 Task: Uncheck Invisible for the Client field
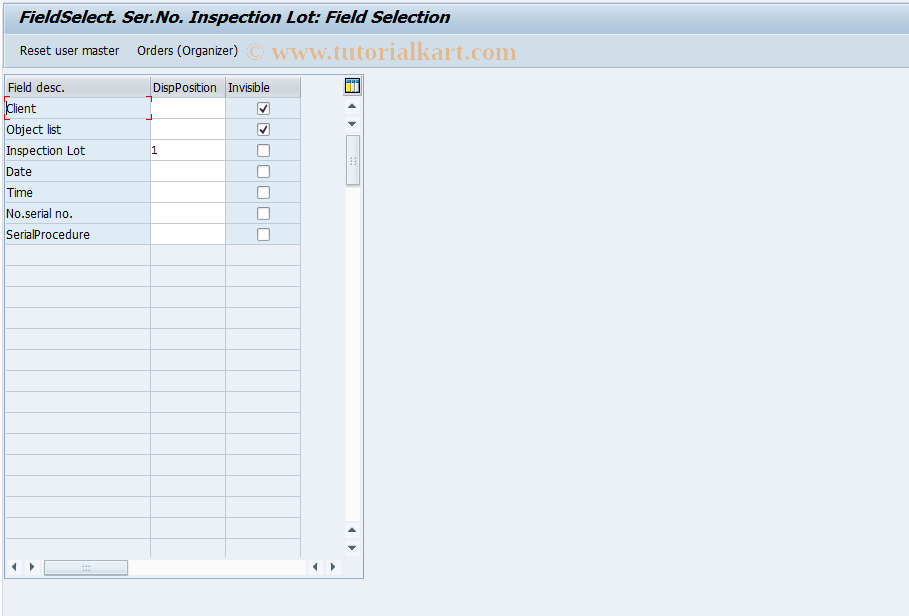263,108
